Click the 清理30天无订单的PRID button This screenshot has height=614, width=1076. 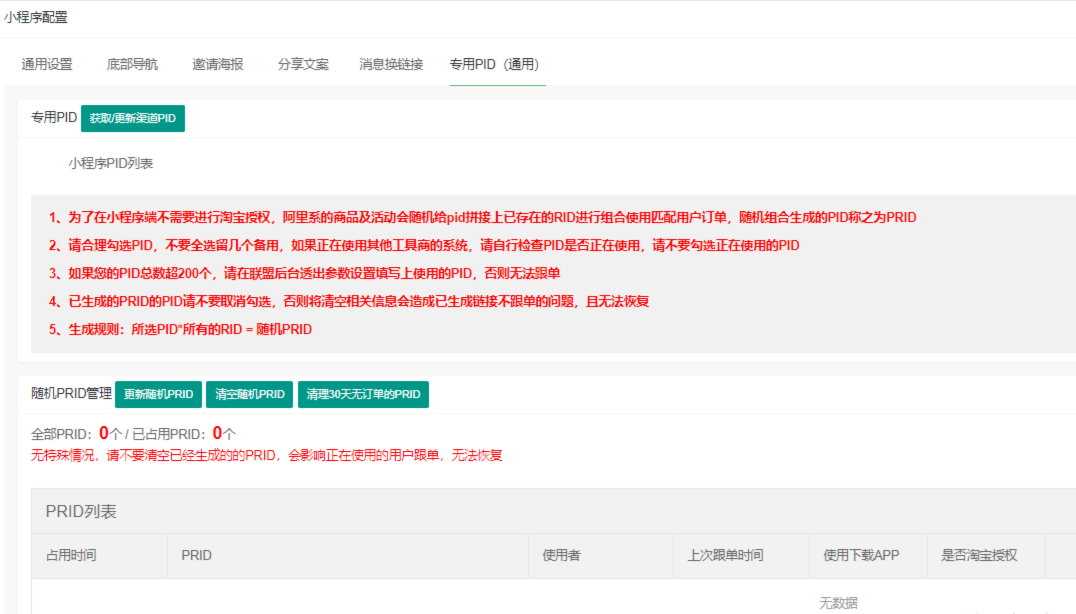coord(363,394)
